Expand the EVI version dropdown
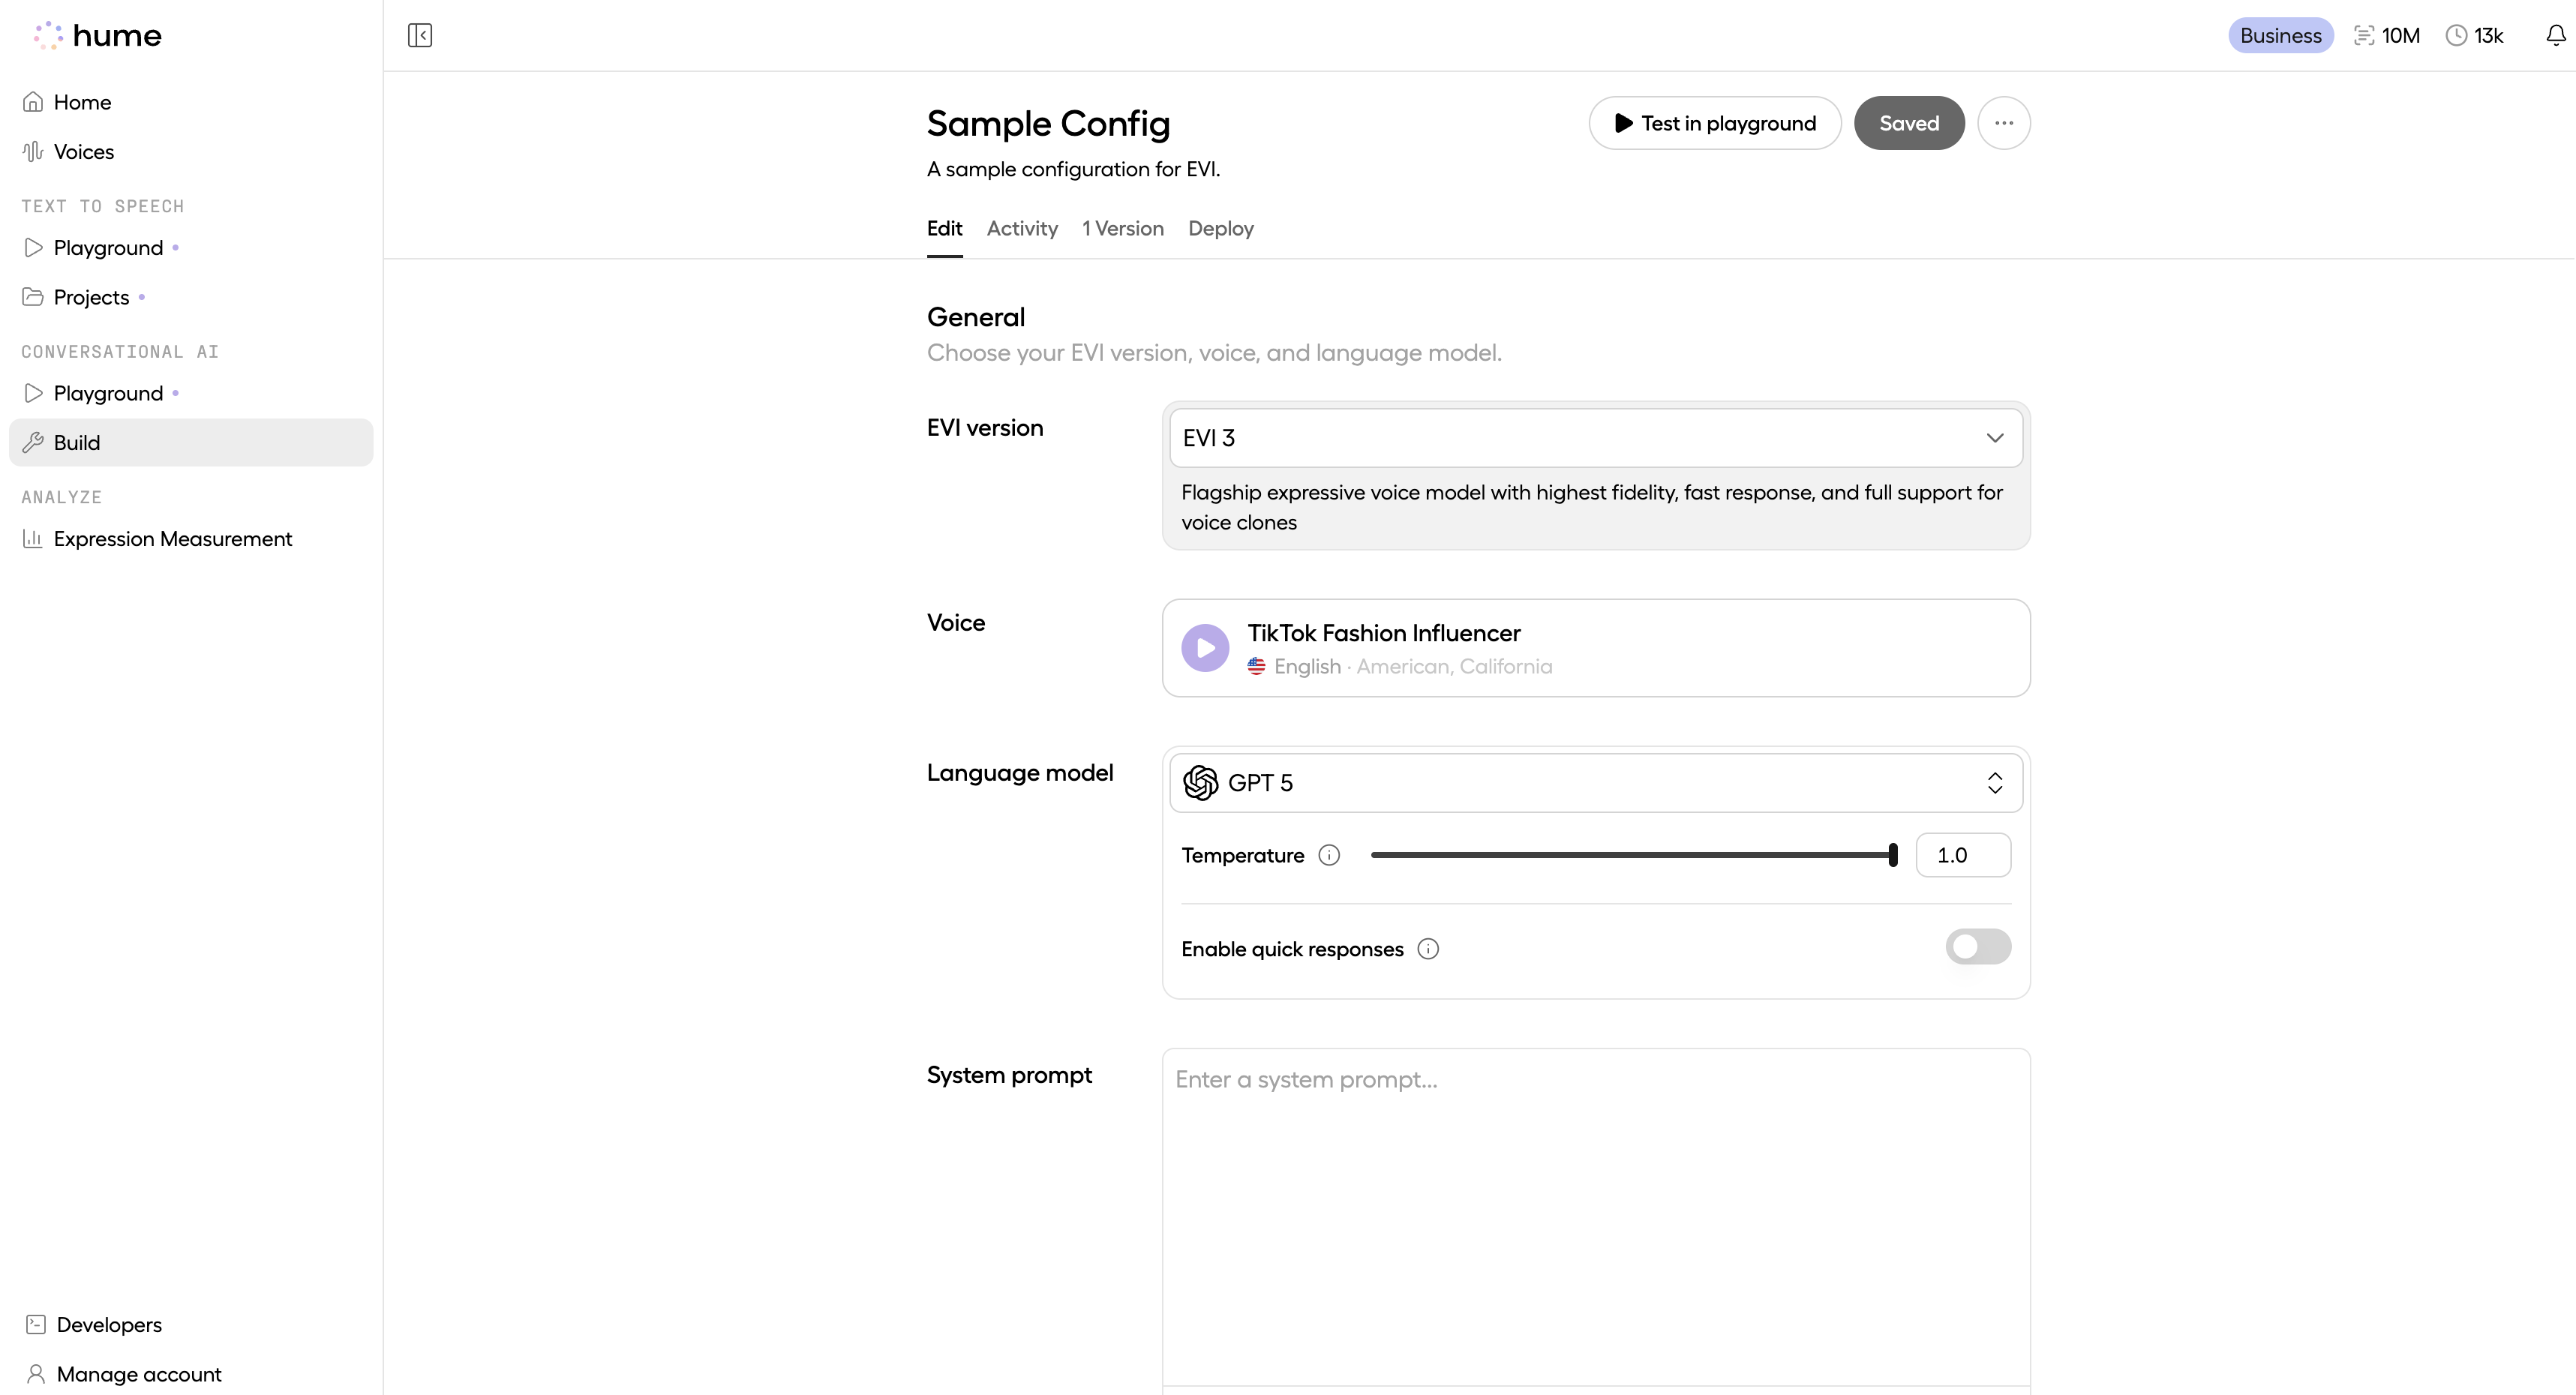Image resolution: width=2576 pixels, height=1395 pixels. (1595, 438)
